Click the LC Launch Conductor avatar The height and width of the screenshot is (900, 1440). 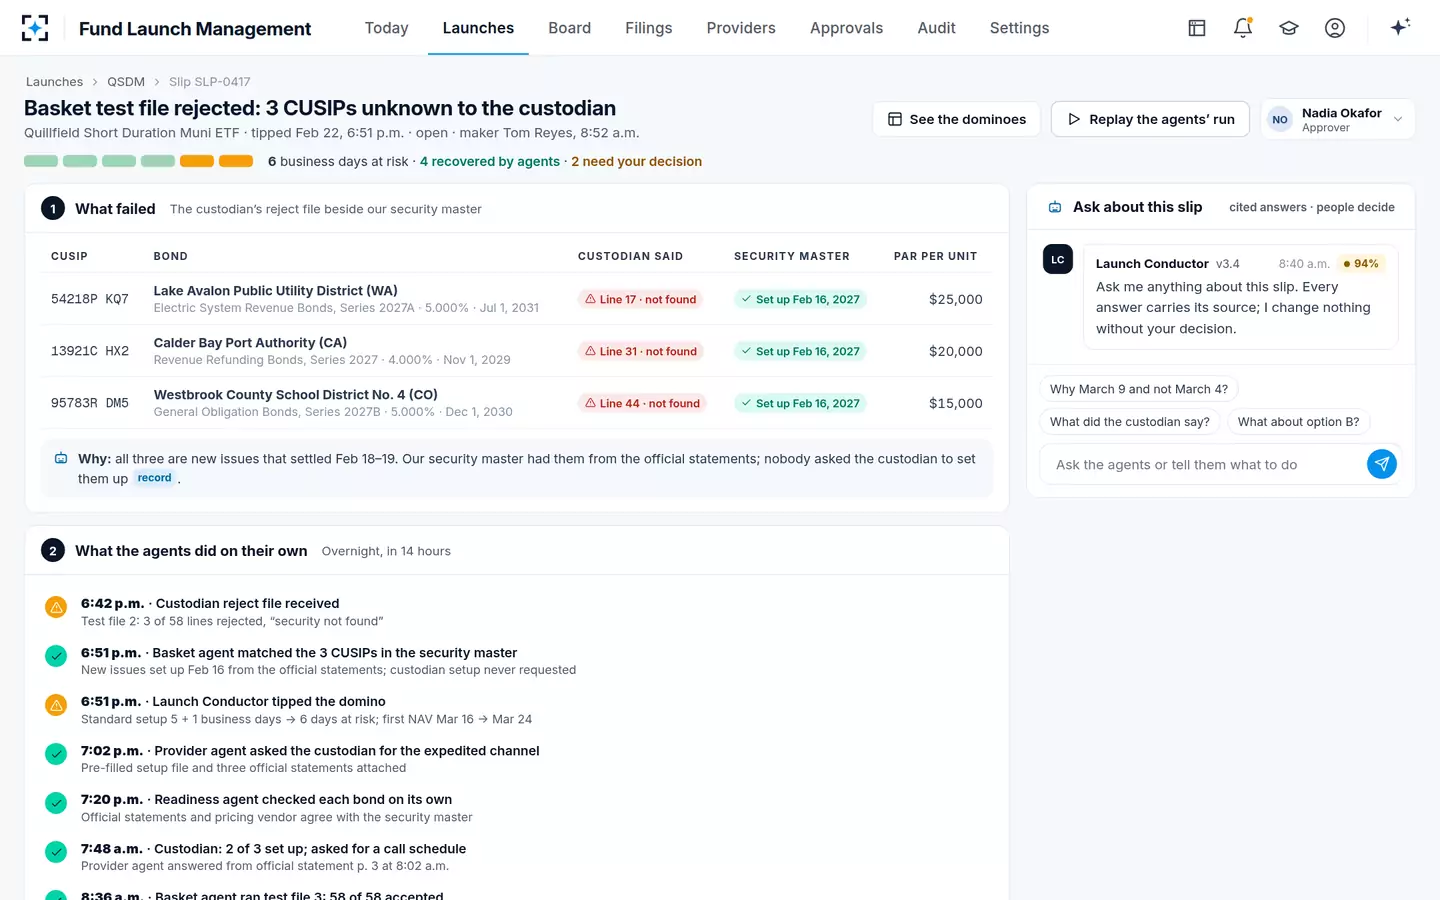coord(1058,259)
